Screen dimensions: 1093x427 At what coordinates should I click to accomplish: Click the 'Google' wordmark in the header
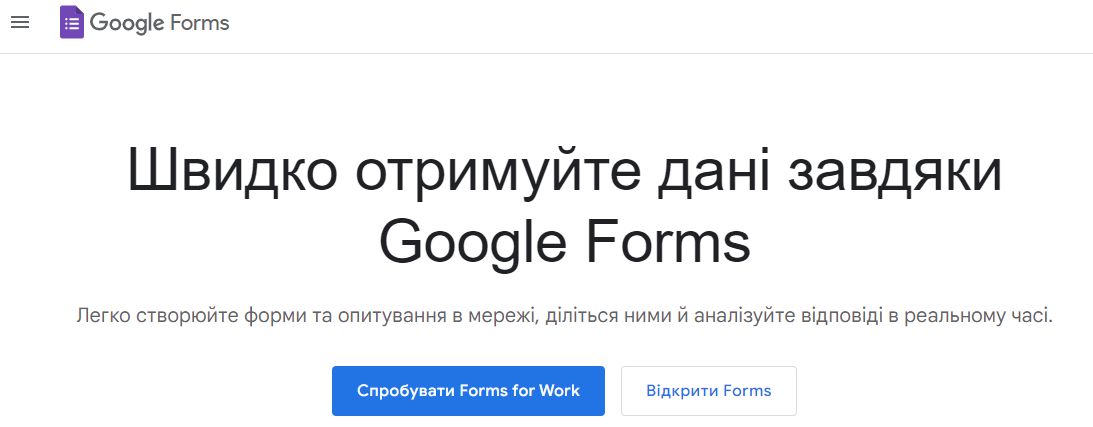point(127,24)
